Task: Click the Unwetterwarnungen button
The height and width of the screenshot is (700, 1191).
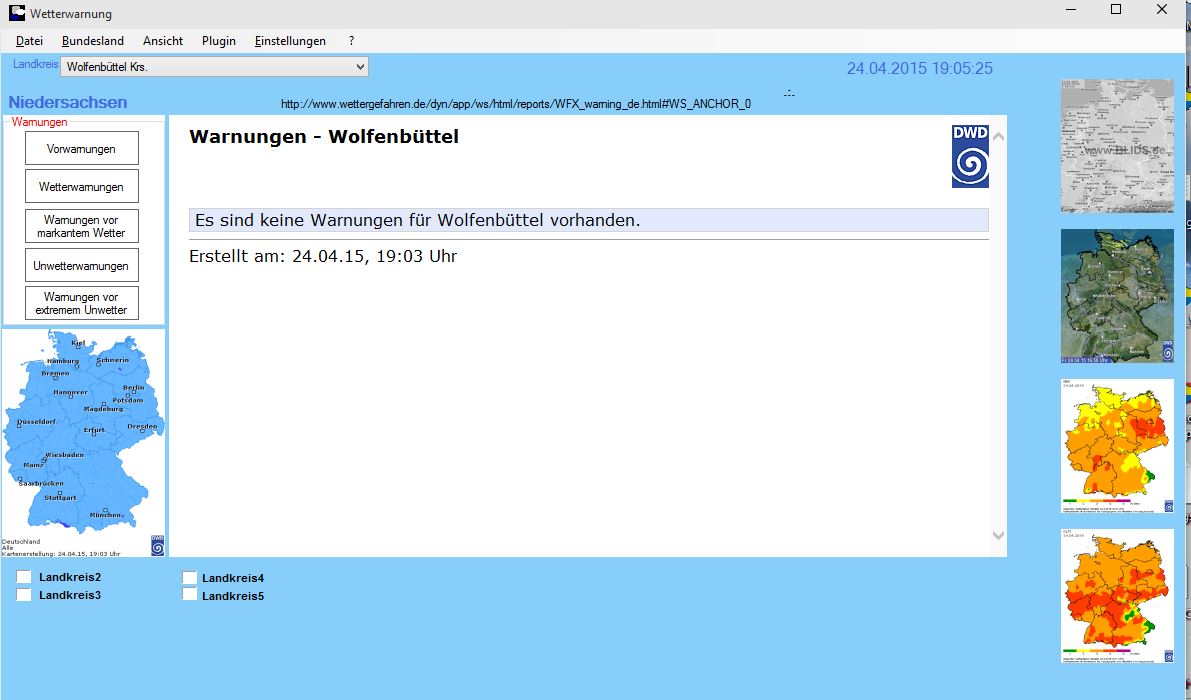Action: click(81, 266)
